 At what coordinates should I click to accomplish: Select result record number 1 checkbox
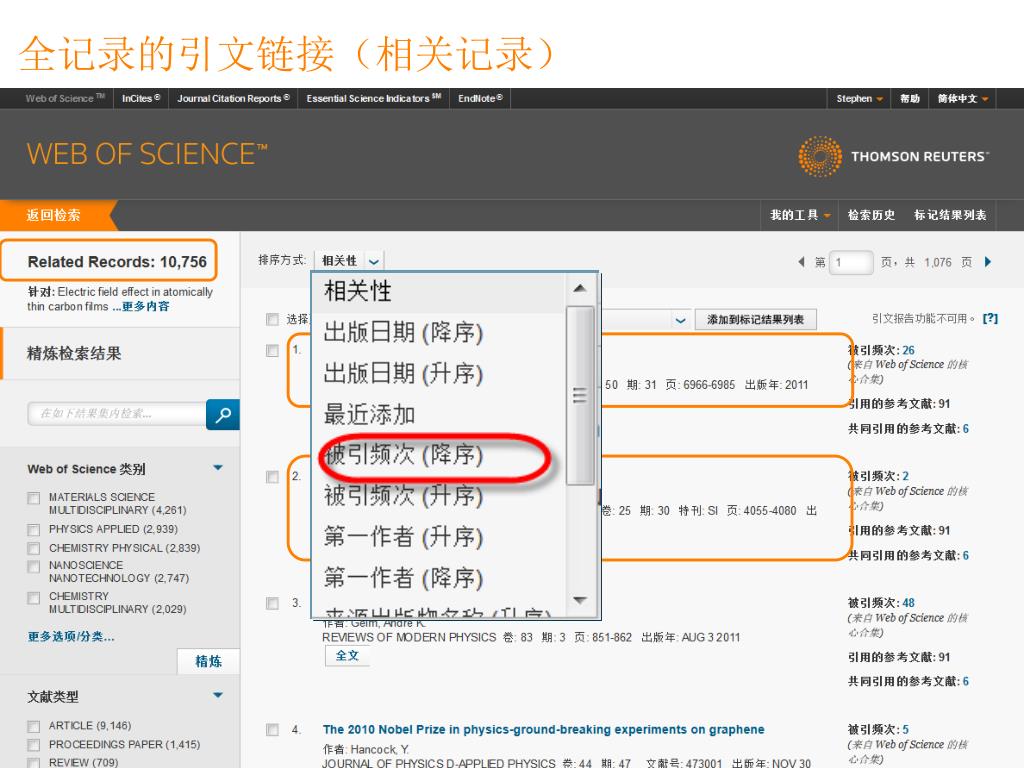272,351
